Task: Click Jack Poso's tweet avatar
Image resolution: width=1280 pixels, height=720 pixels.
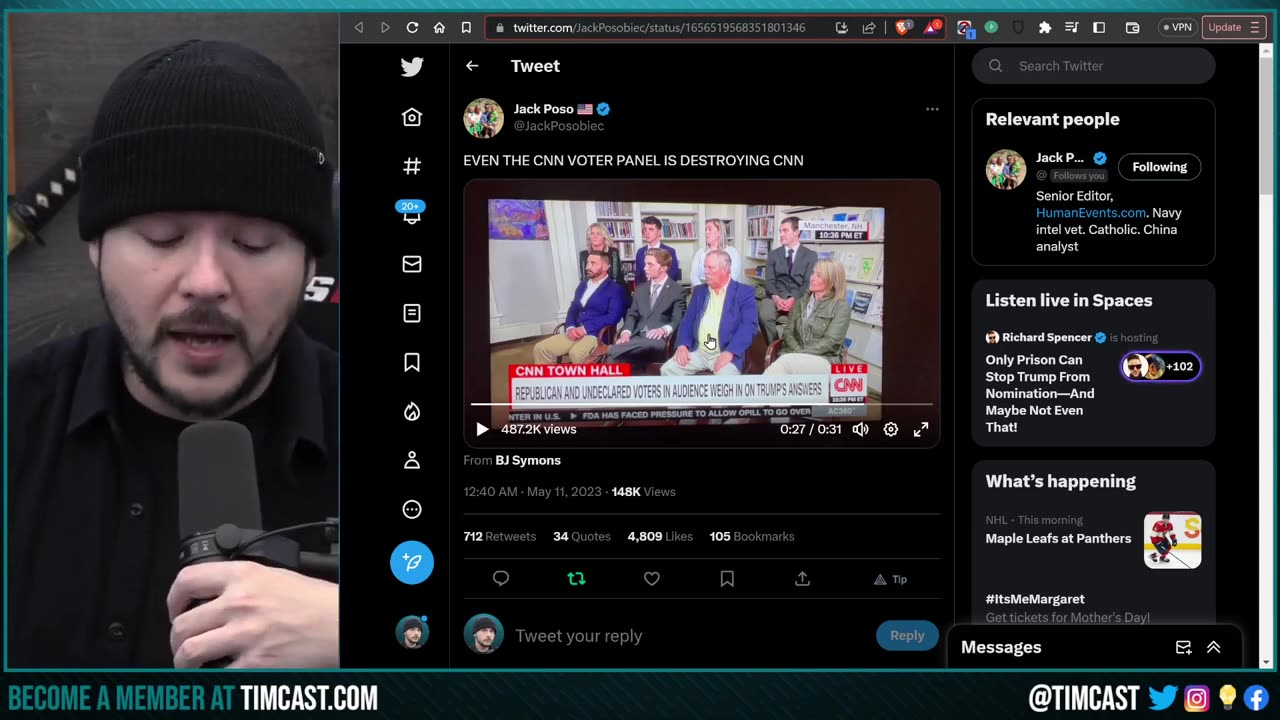Action: 483,118
